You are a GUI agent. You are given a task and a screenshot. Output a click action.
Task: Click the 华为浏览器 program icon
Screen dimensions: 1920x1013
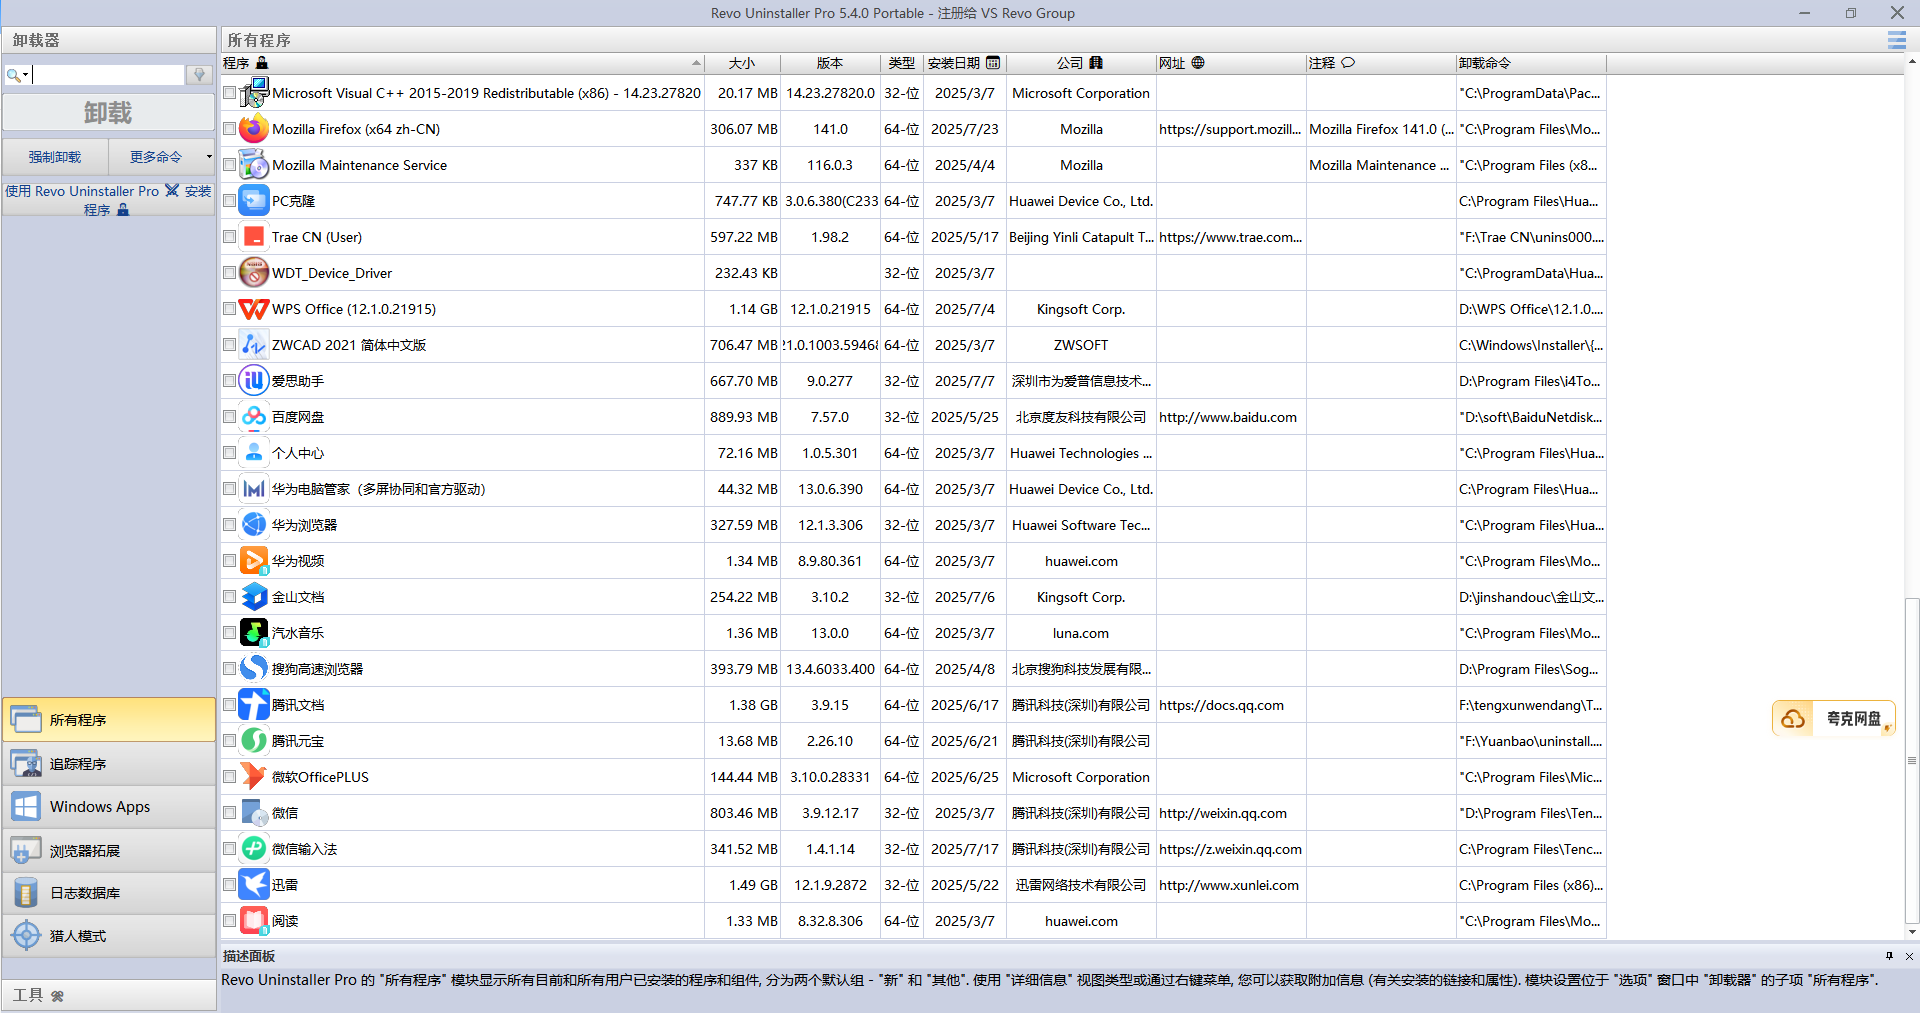(x=254, y=525)
